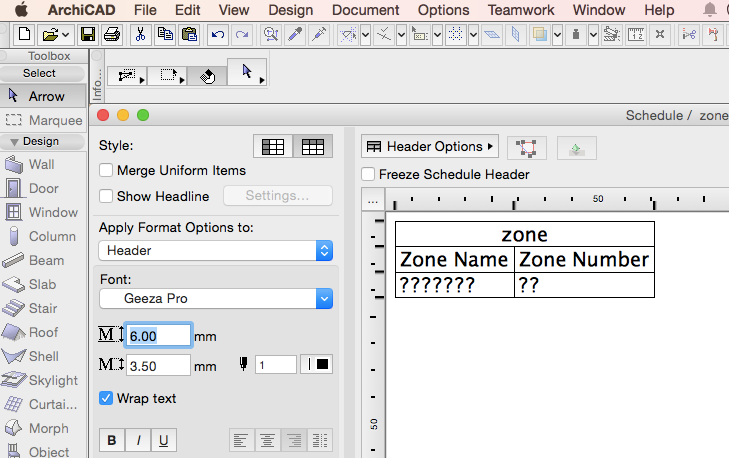The width and height of the screenshot is (729, 458).
Task: Click the Open folder icon
Action: pyautogui.click(x=50, y=34)
